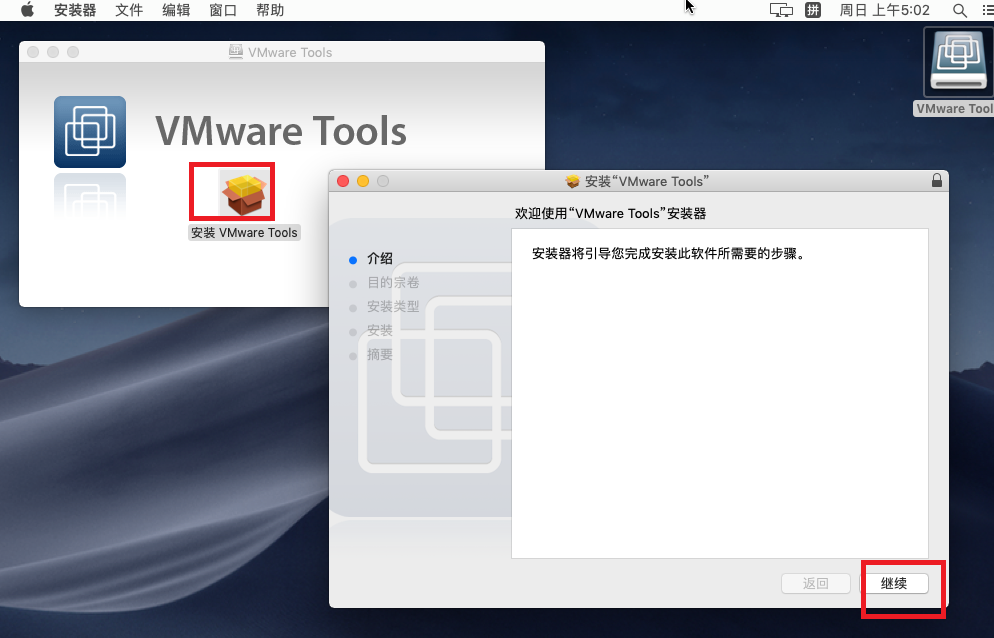Image resolution: width=994 pixels, height=638 pixels.
Task: Click the 安装 VMware Tools package icon
Action: (245, 192)
